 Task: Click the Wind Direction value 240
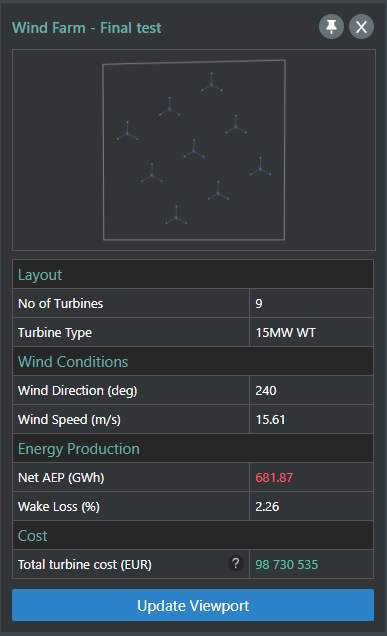[x=266, y=391]
